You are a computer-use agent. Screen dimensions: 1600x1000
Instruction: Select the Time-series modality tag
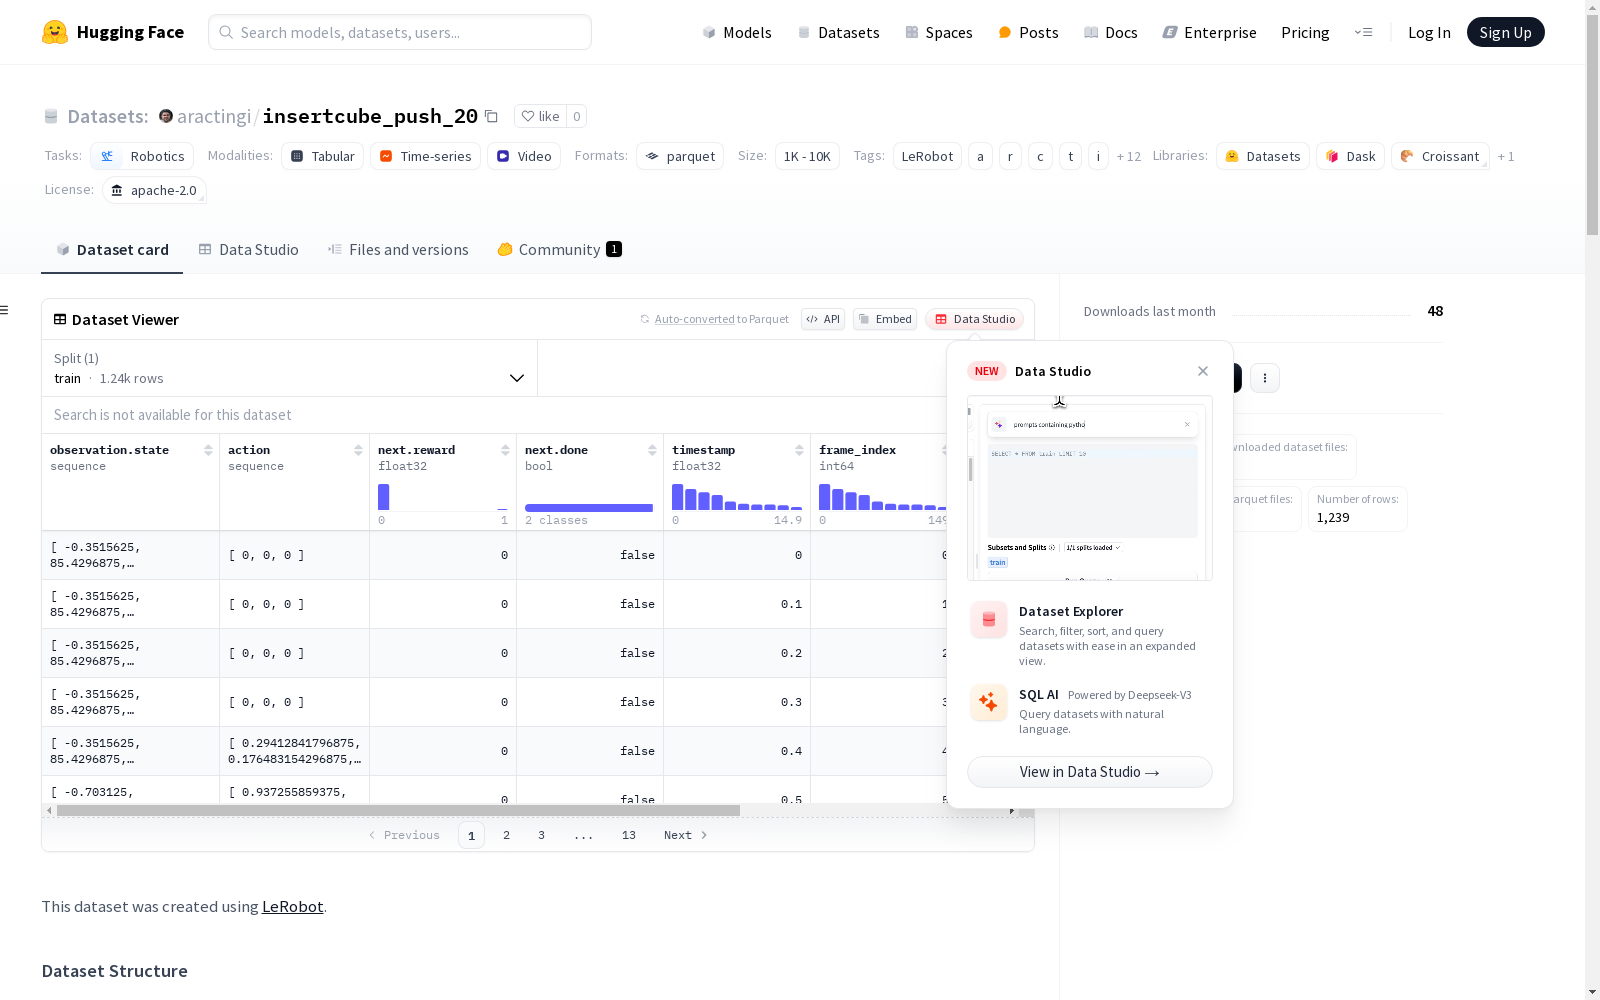pos(425,156)
